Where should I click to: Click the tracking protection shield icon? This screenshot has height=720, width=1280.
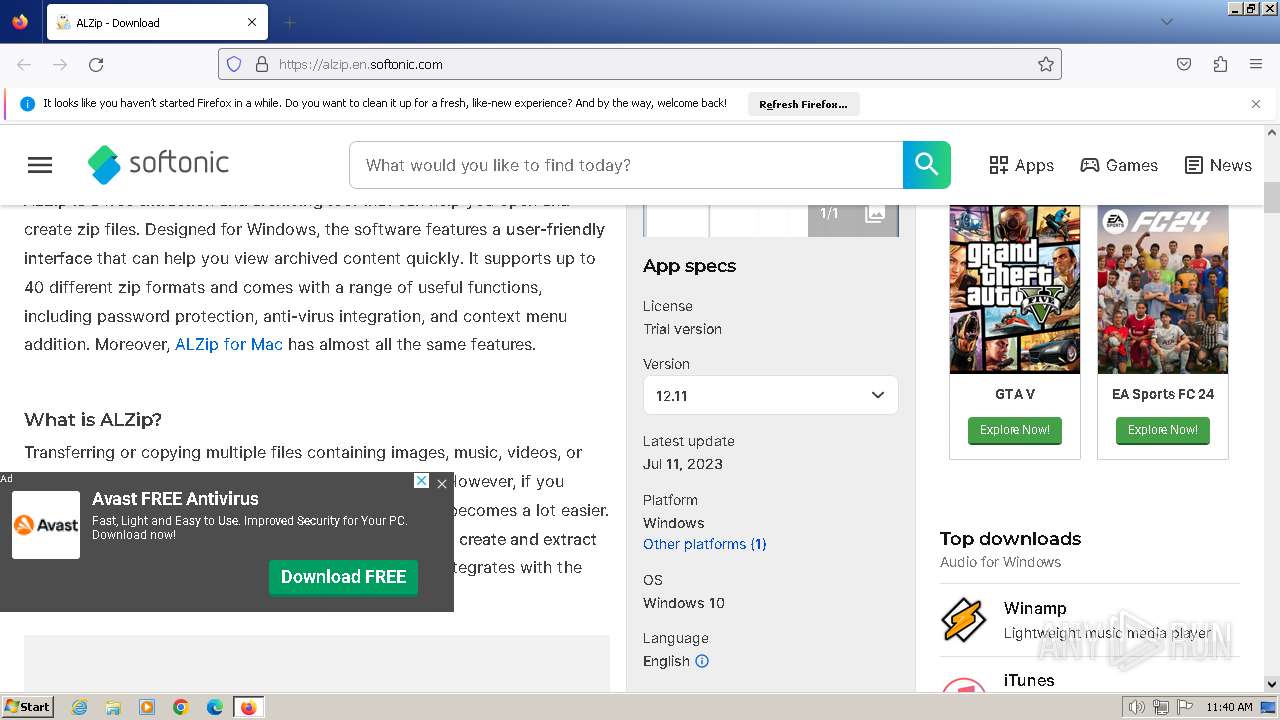point(234,64)
